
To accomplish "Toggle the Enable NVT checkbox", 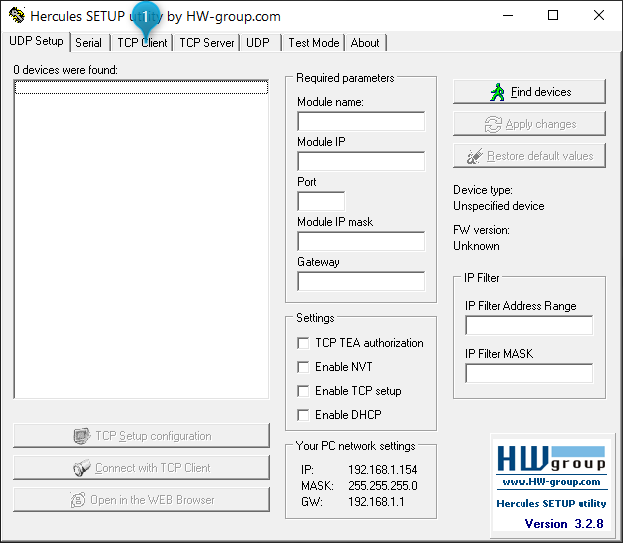I will 303,367.
